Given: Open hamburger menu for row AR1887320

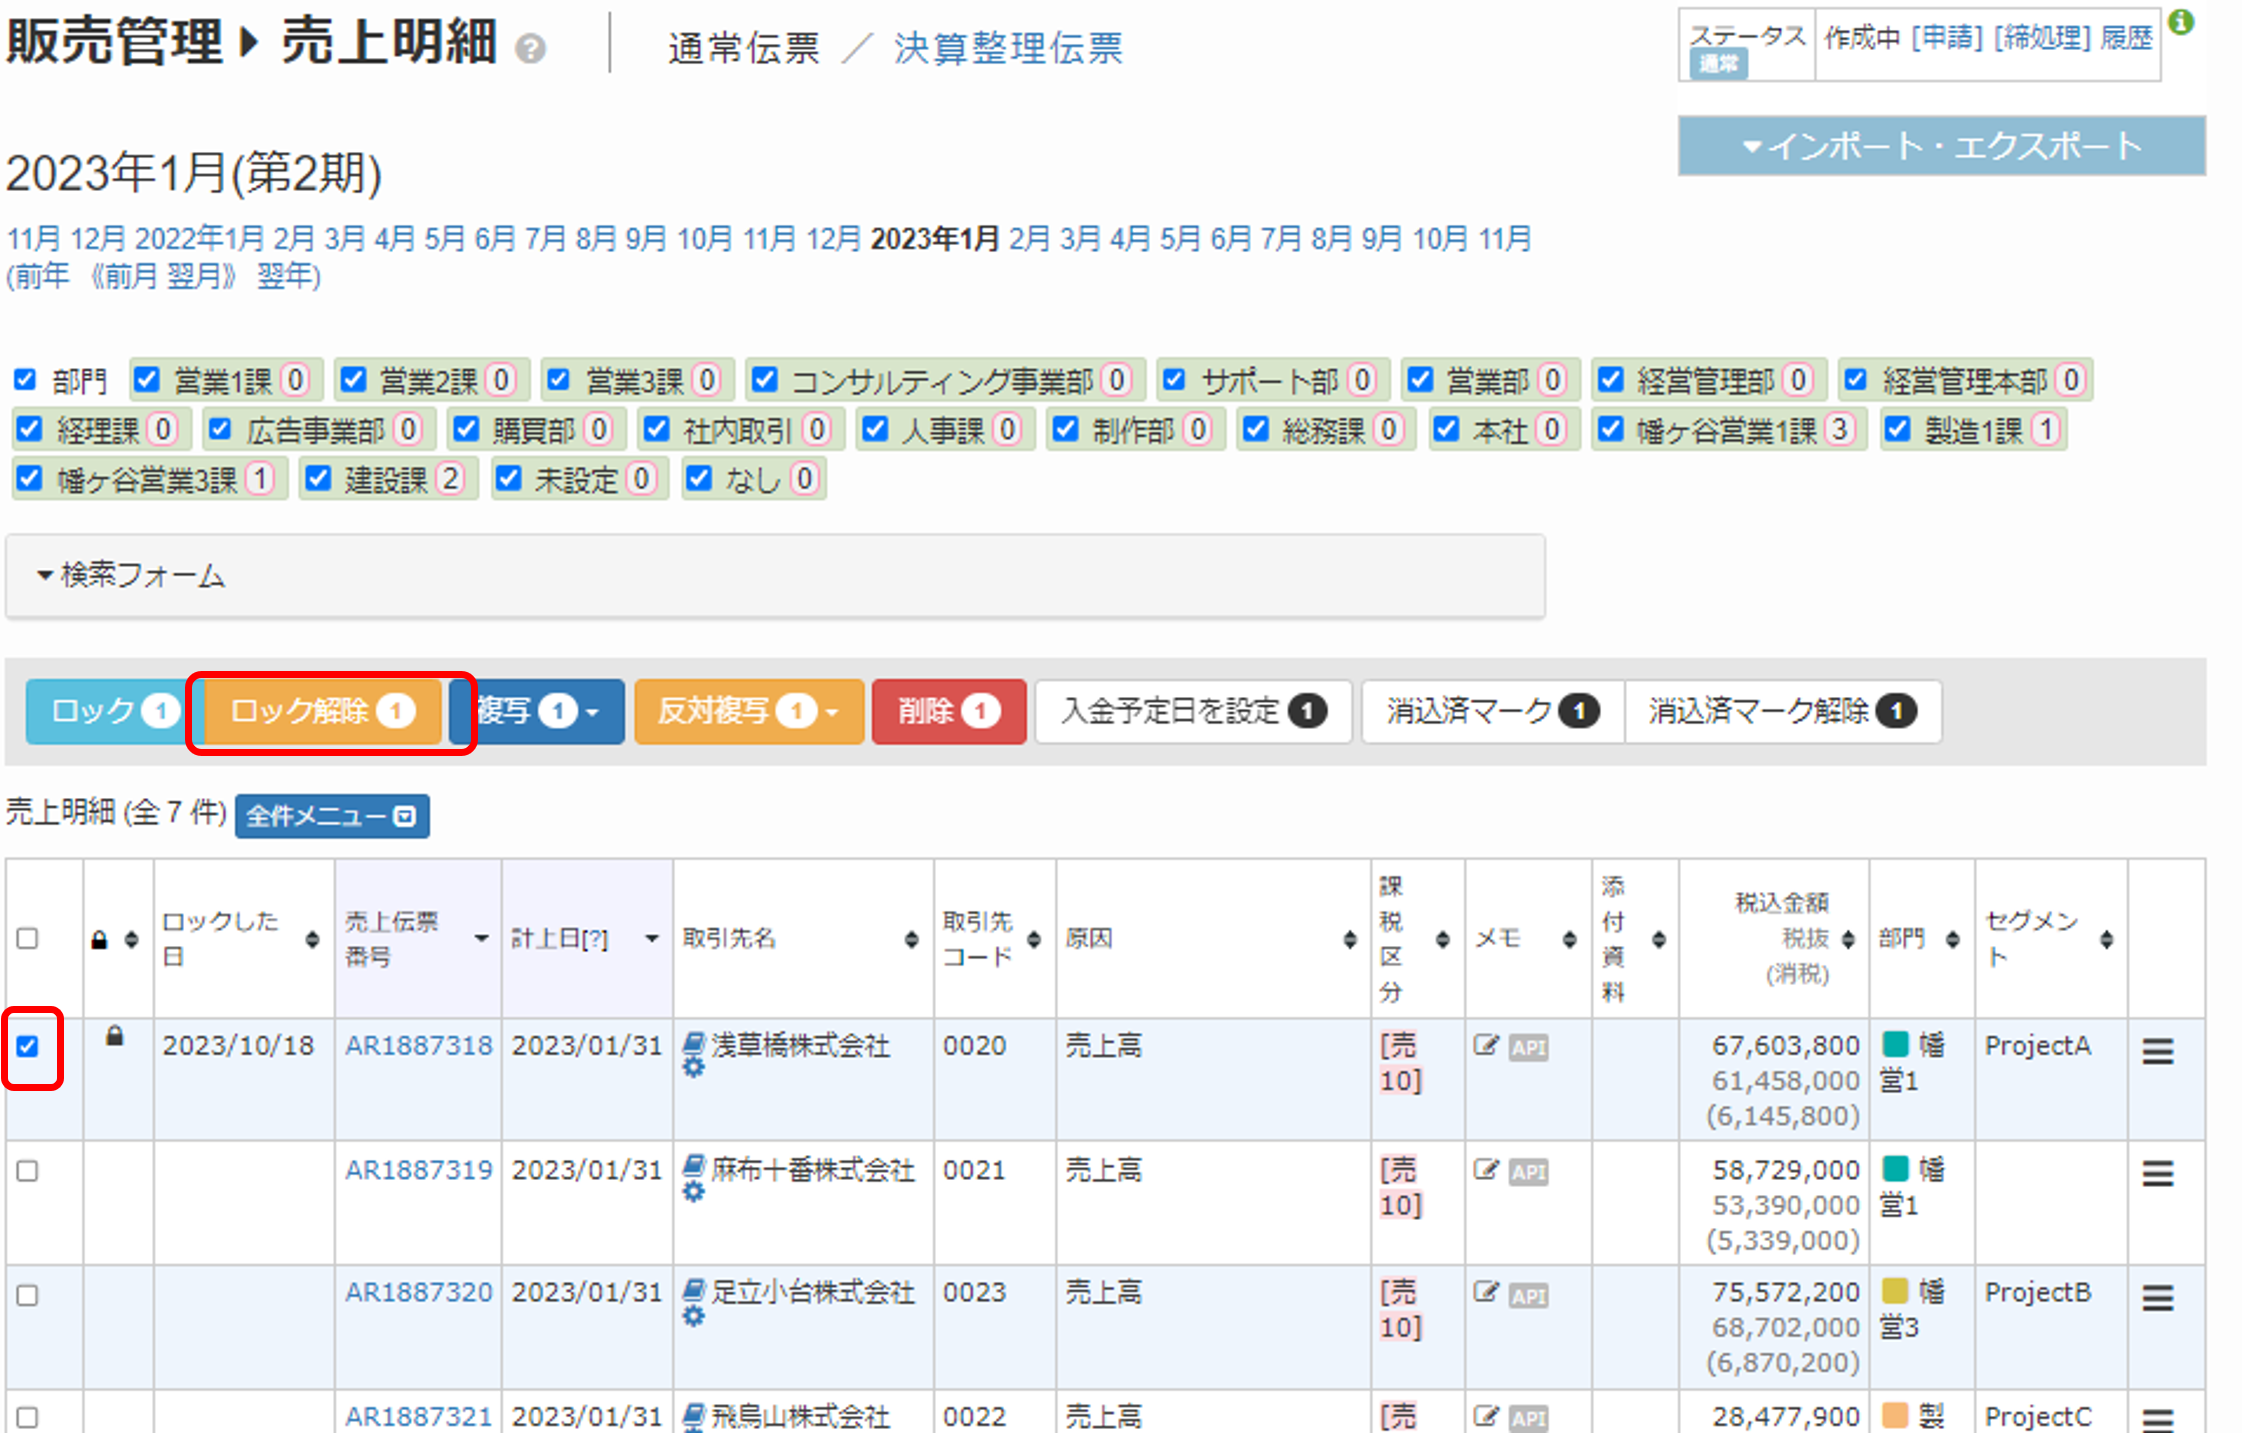Looking at the screenshot, I should (x=2158, y=1297).
